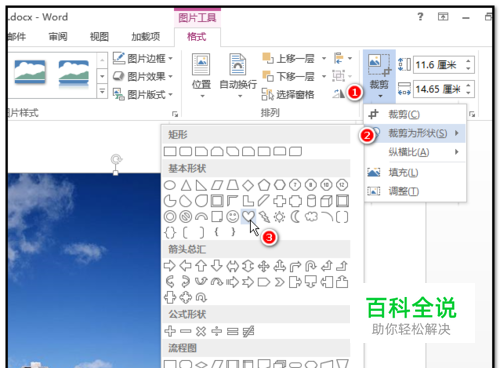Open Bring Forward dropdown arrow (上移一层)

324,58
